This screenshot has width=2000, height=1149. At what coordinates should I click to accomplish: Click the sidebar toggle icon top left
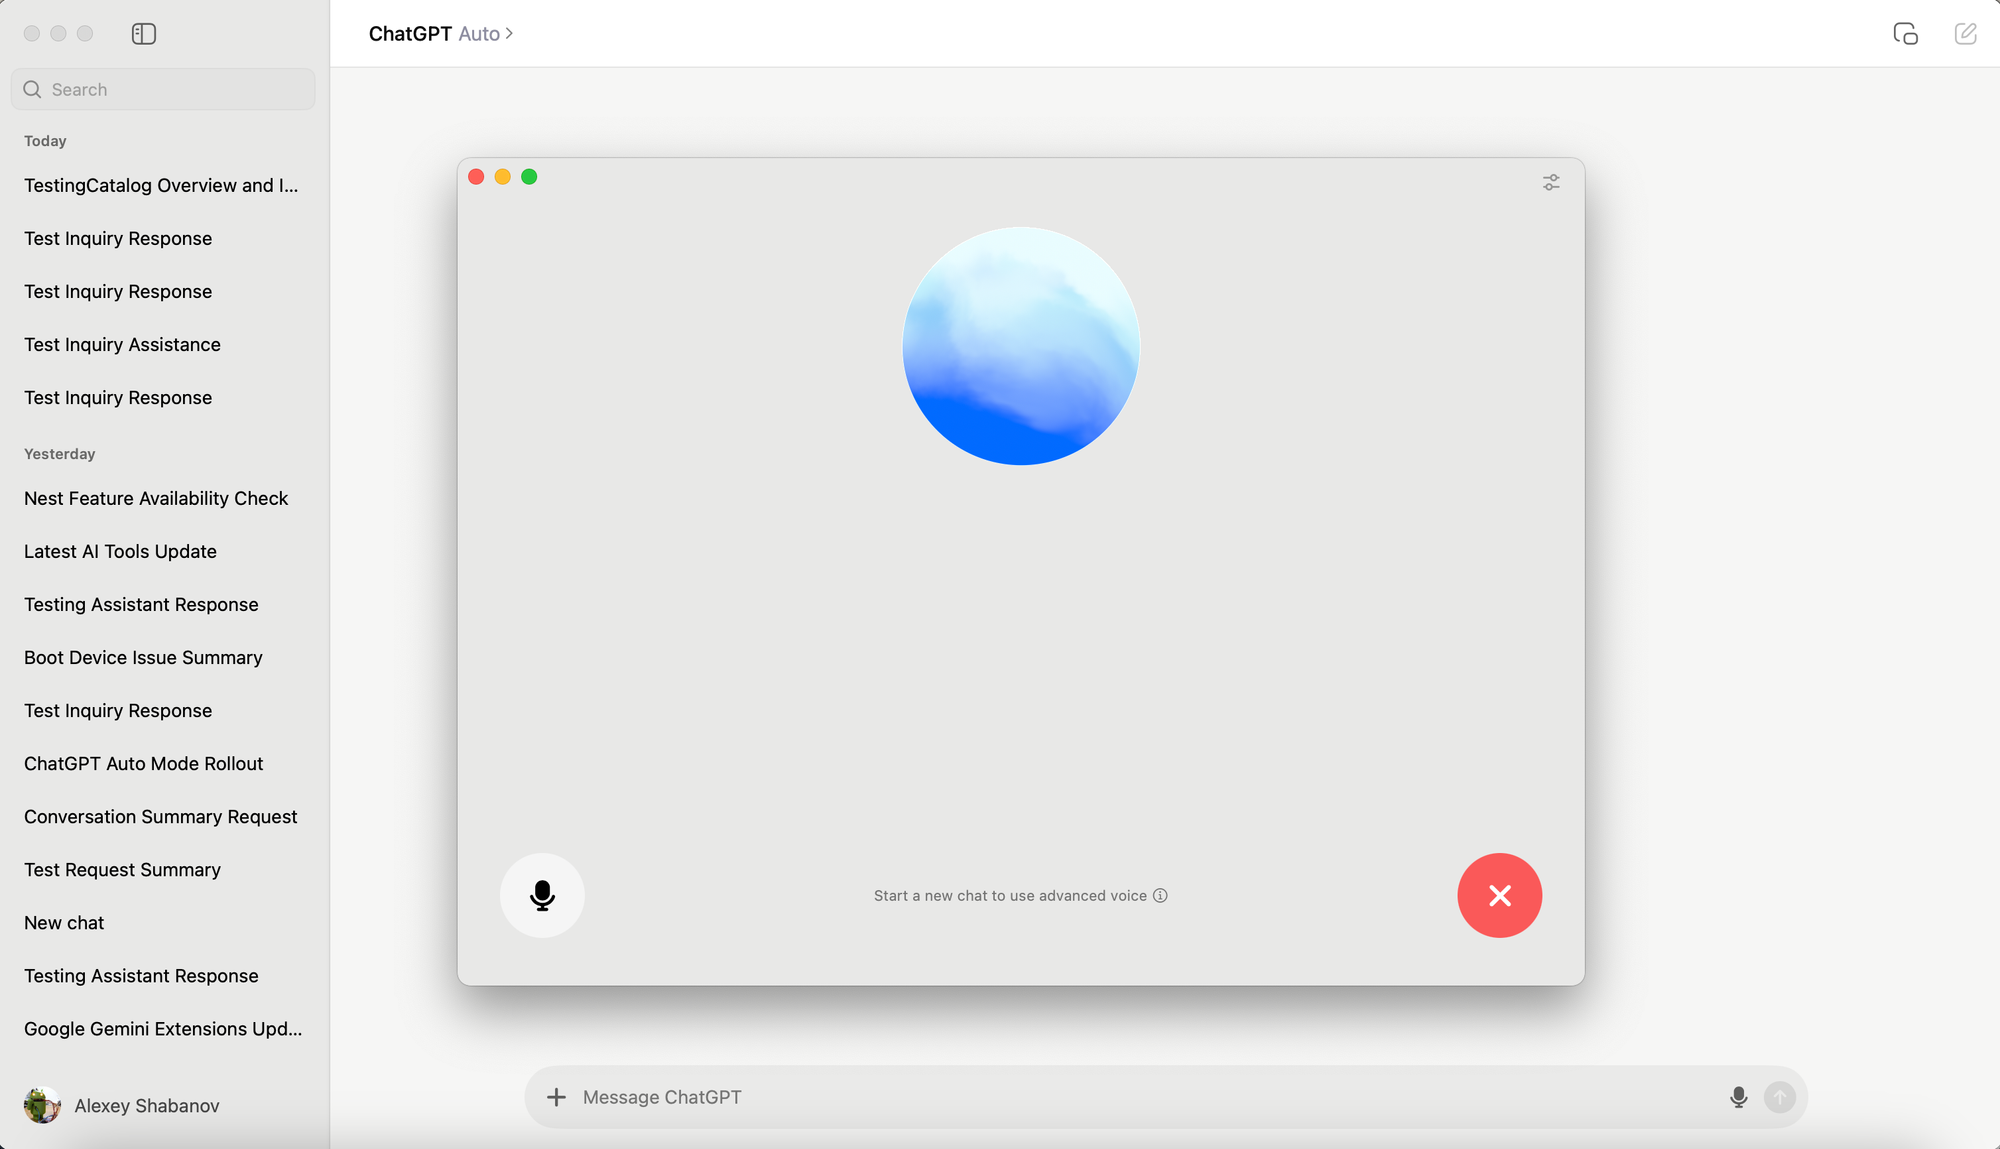(143, 32)
